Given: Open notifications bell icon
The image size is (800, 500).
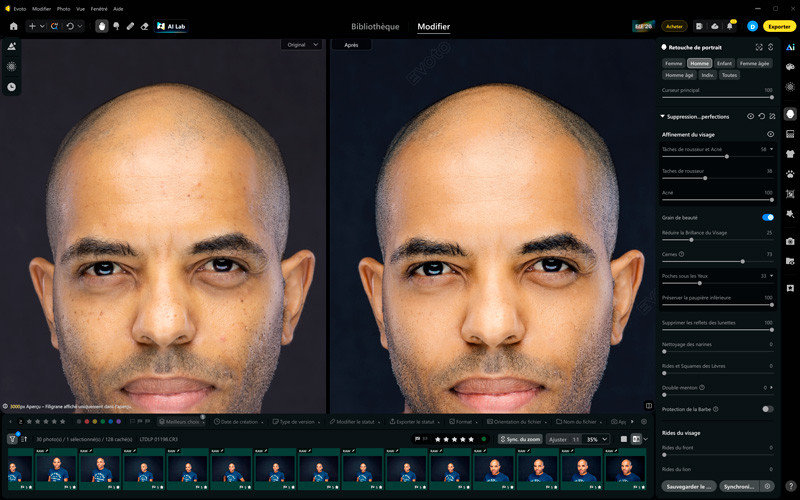Looking at the screenshot, I should pos(730,27).
